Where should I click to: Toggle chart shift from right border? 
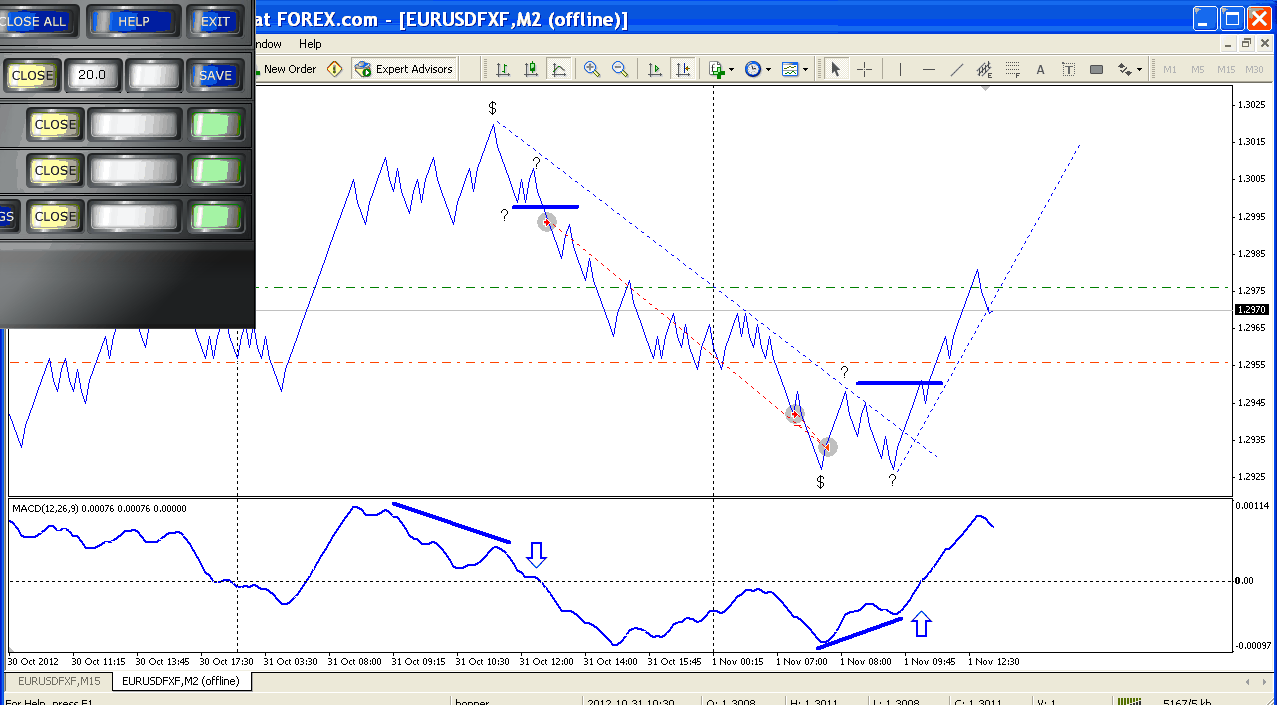pyautogui.click(x=683, y=69)
